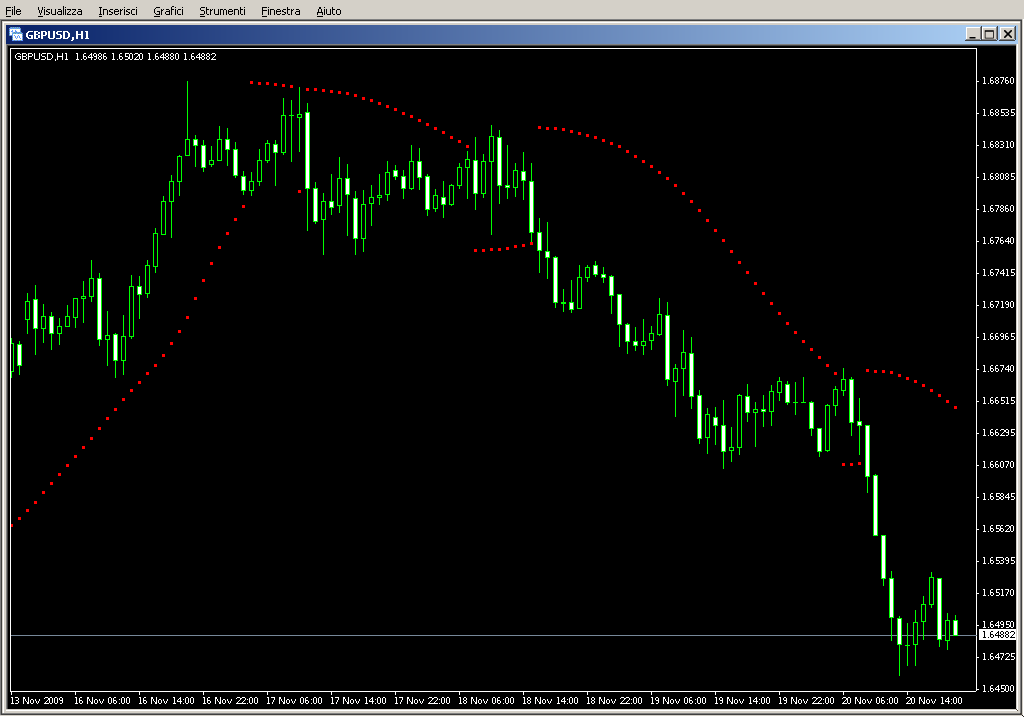The image size is (1024, 717).
Task: Click the 13 Nov 2009 time label
Action: (x=37, y=701)
